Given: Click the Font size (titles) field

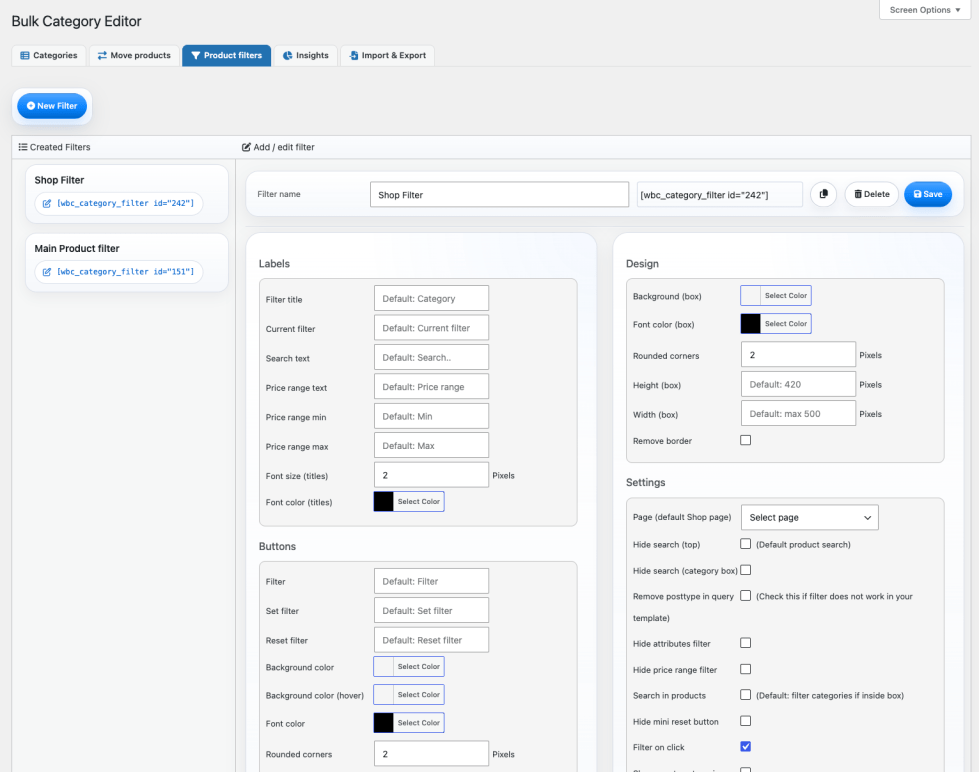Looking at the screenshot, I should (x=431, y=475).
